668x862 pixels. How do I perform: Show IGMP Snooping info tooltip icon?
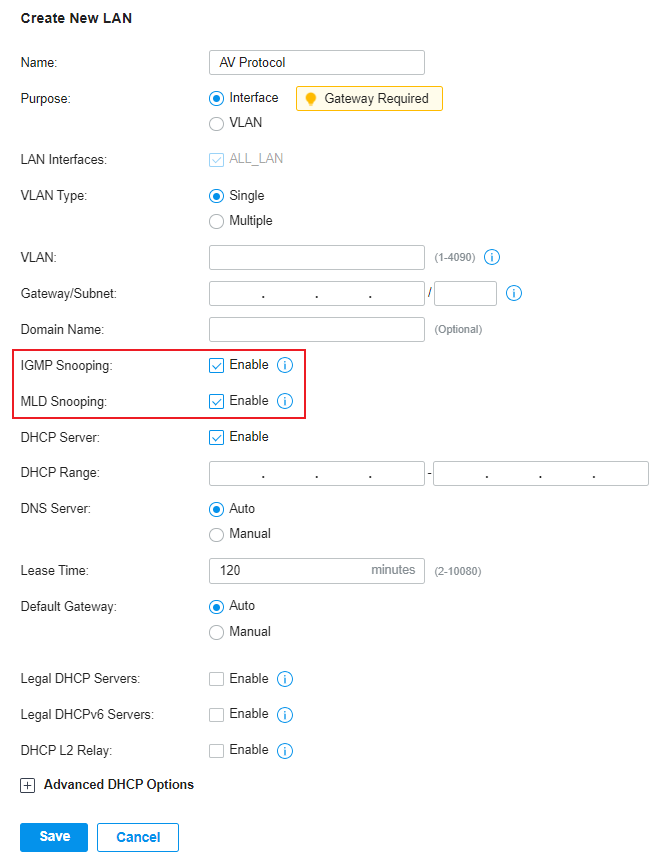tap(285, 365)
